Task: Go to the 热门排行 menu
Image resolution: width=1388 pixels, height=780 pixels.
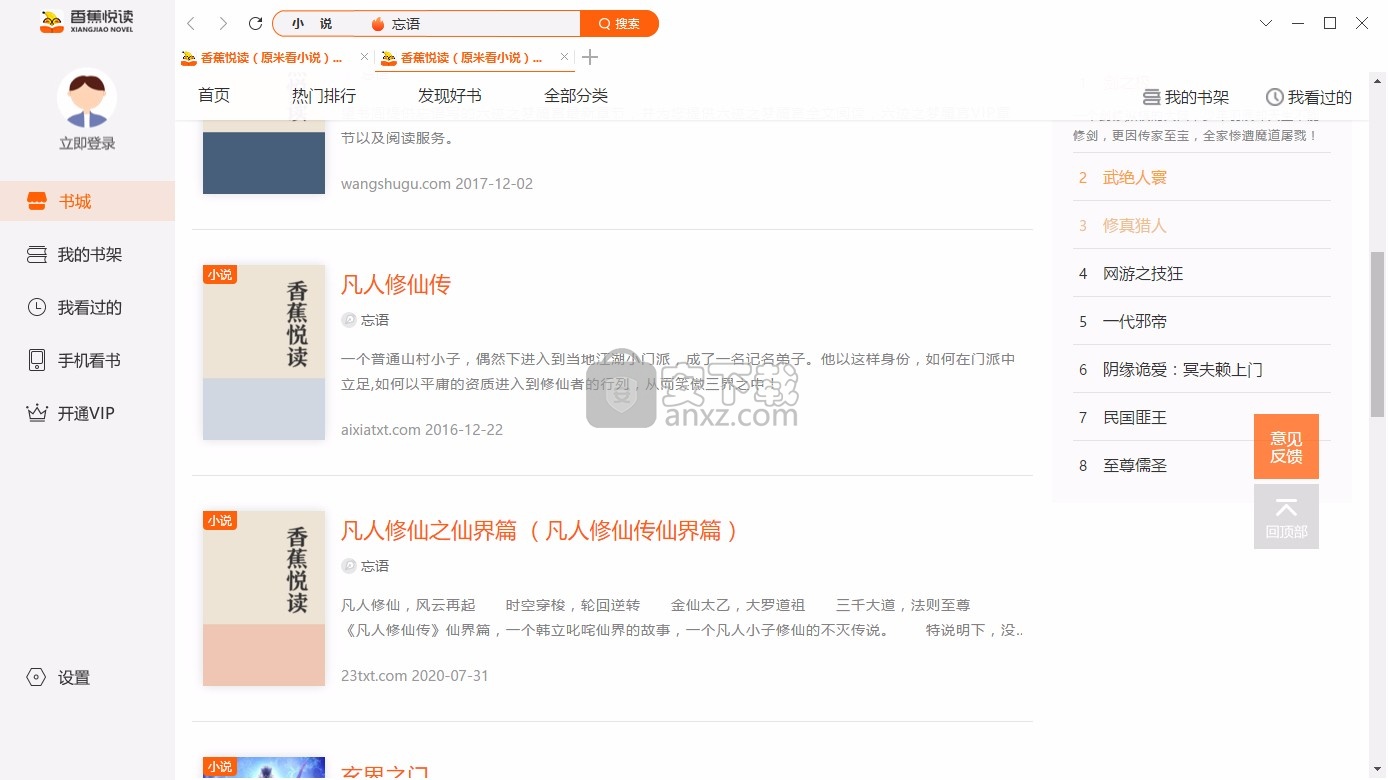Action: pos(323,95)
